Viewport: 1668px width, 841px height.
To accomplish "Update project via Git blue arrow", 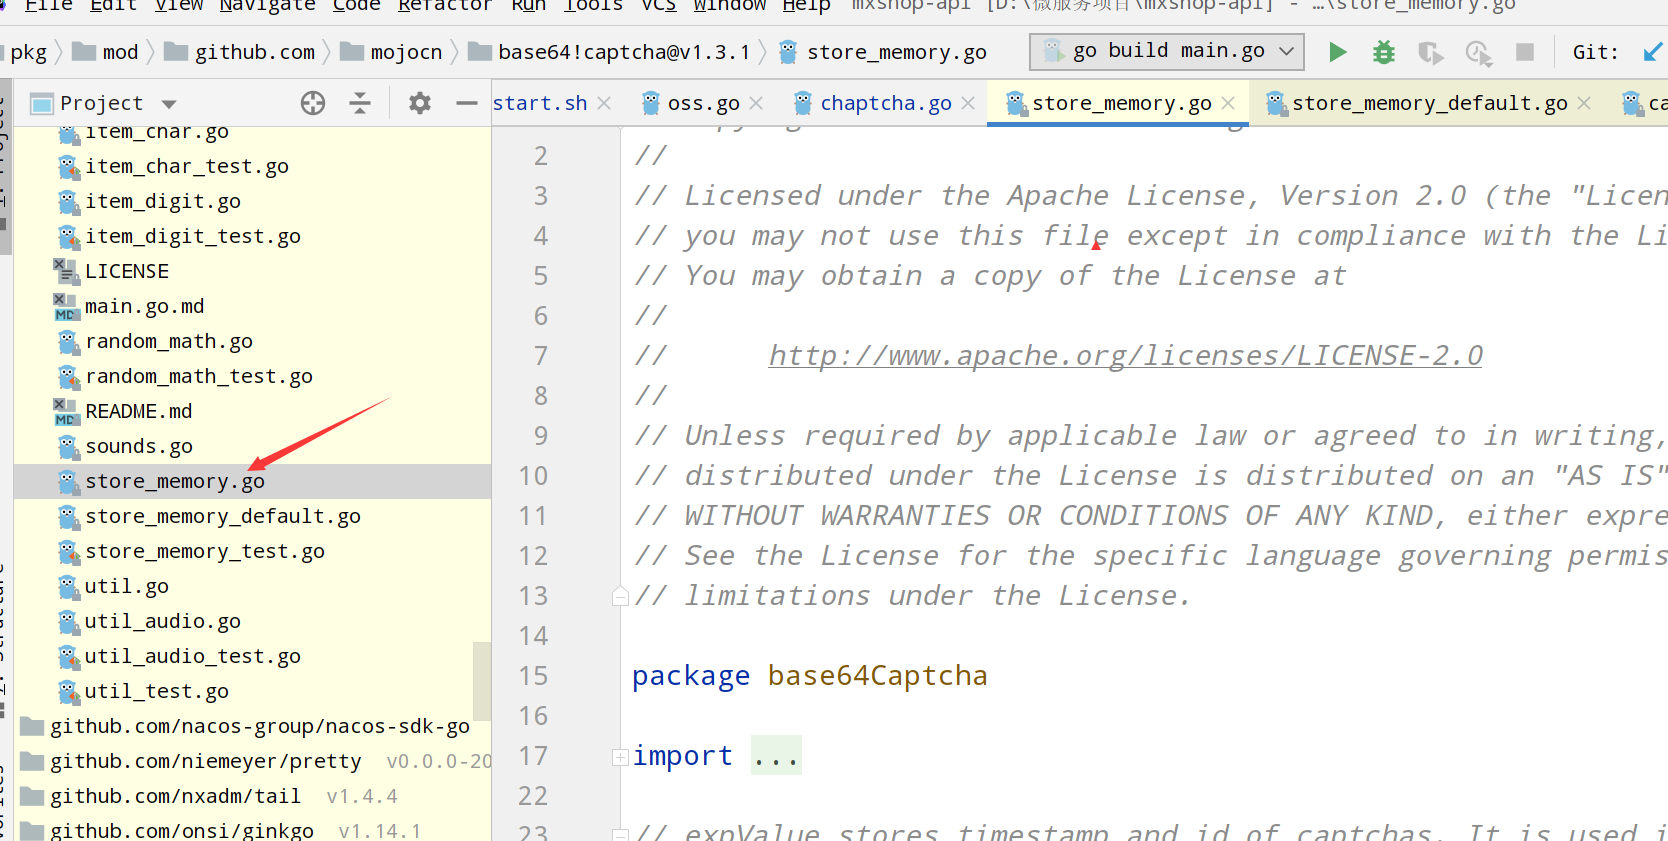I will point(1653,52).
